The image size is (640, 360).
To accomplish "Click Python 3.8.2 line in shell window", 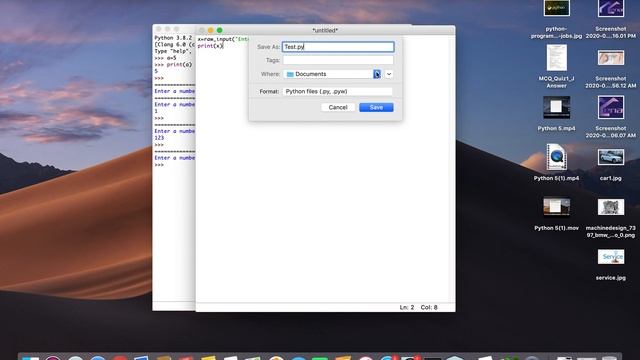I will [173, 38].
